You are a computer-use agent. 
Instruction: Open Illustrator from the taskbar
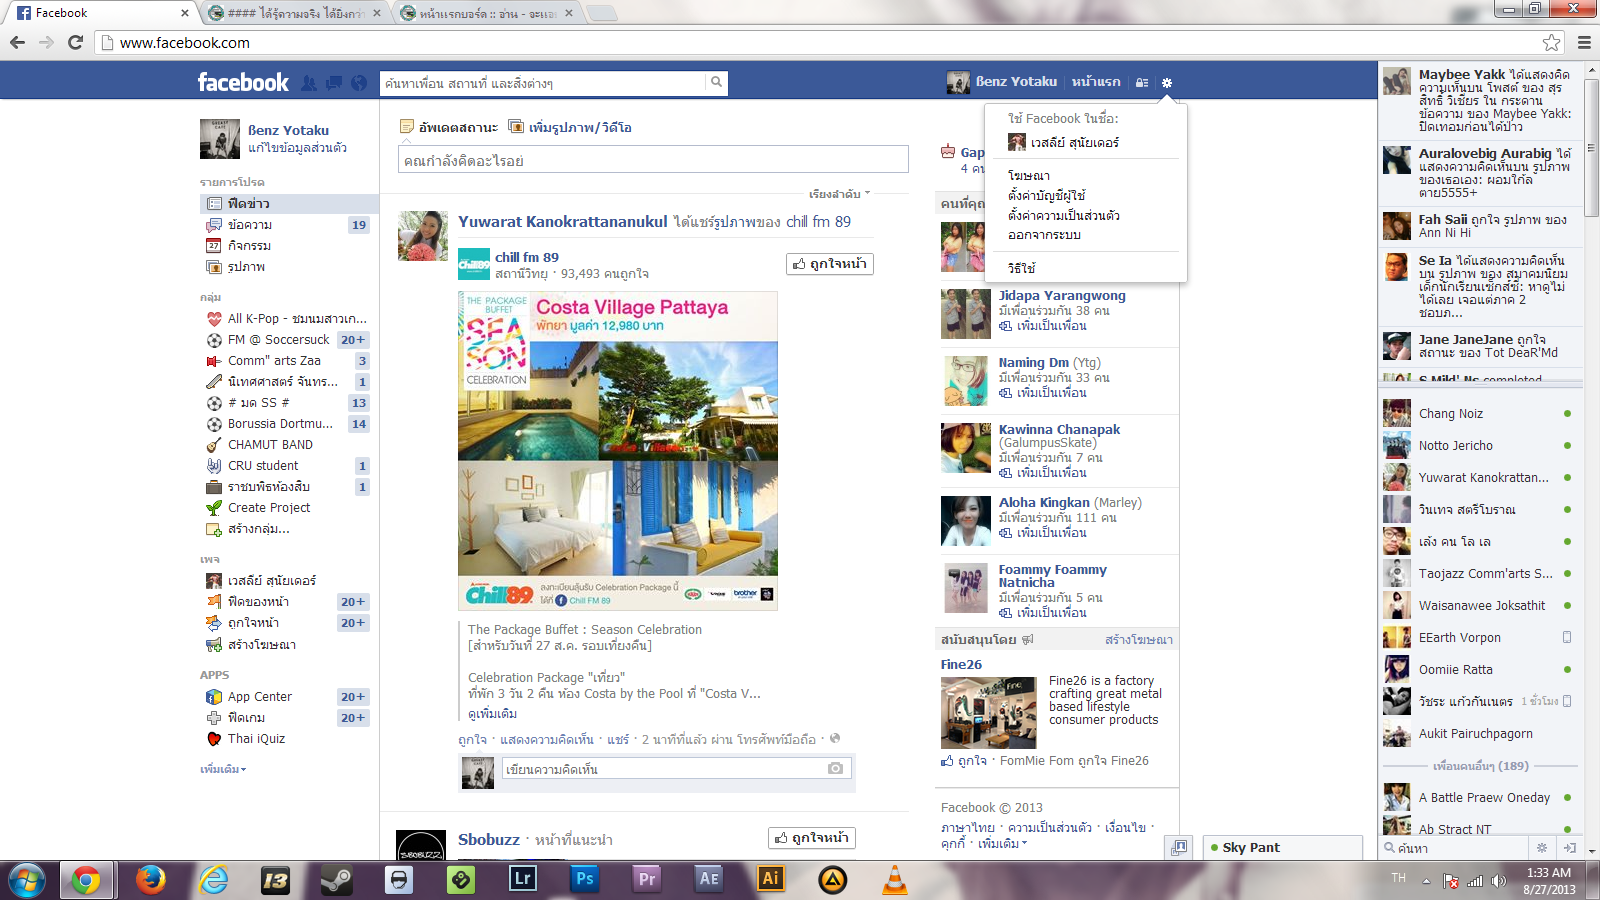[x=771, y=879]
